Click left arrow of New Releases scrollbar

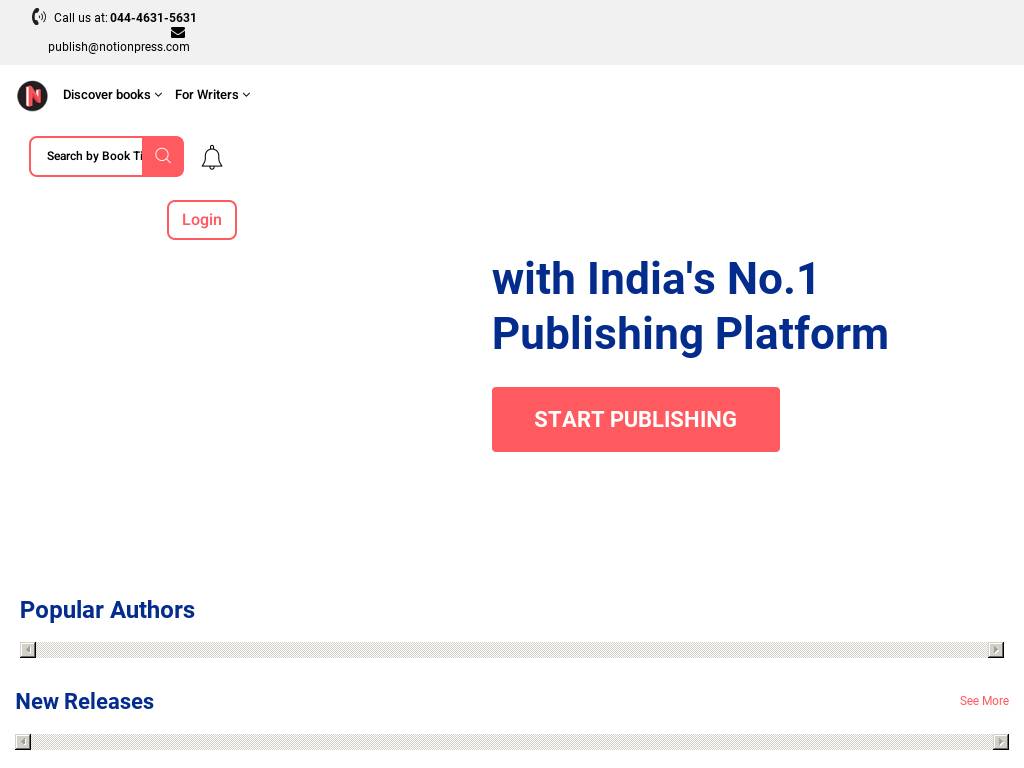coord(23,742)
